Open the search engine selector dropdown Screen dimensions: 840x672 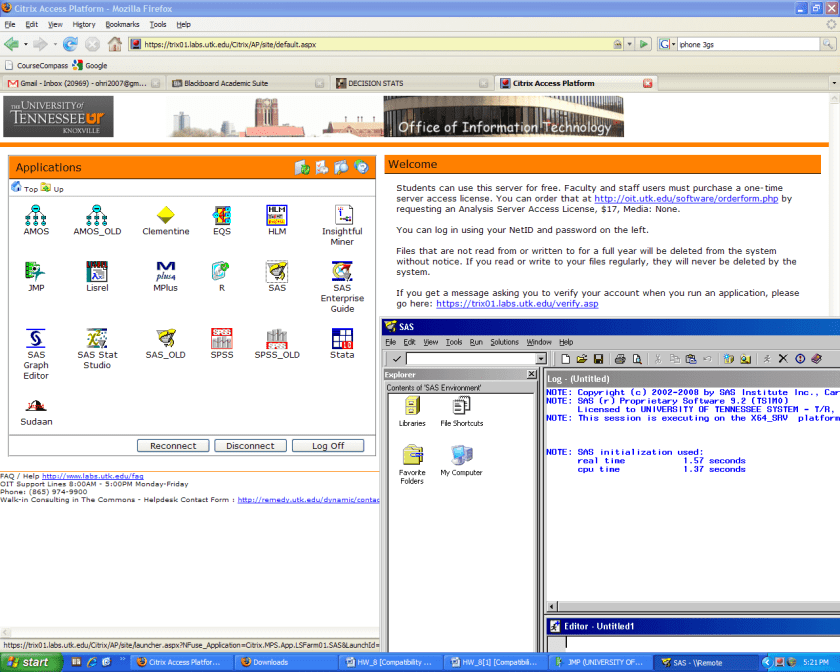click(x=666, y=44)
